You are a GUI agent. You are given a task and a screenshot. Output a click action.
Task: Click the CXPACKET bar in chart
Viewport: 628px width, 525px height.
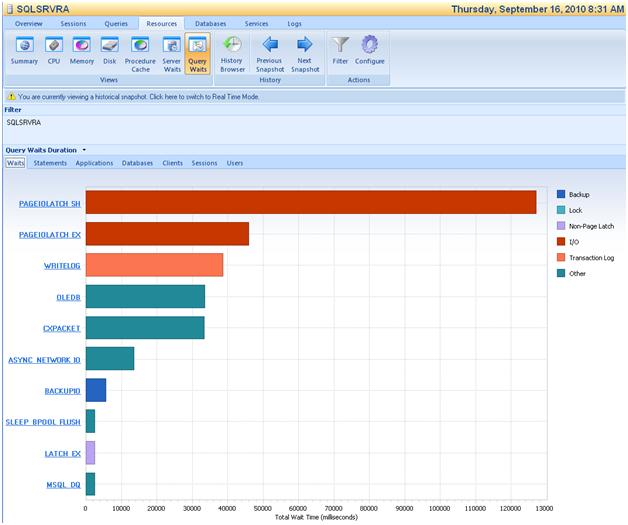[x=145, y=327]
